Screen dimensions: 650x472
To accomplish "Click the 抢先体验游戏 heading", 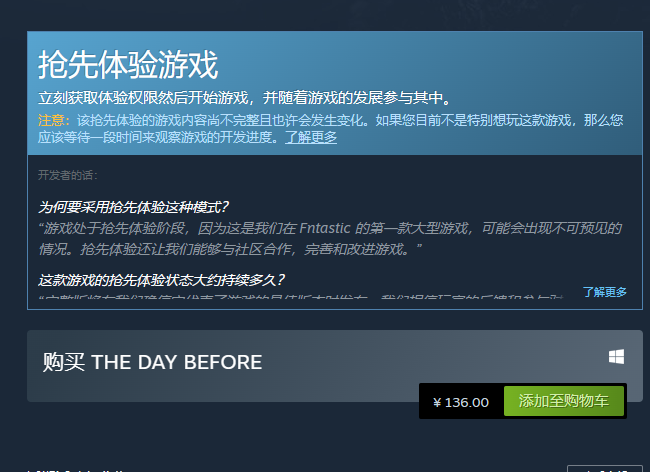I will (128, 65).
